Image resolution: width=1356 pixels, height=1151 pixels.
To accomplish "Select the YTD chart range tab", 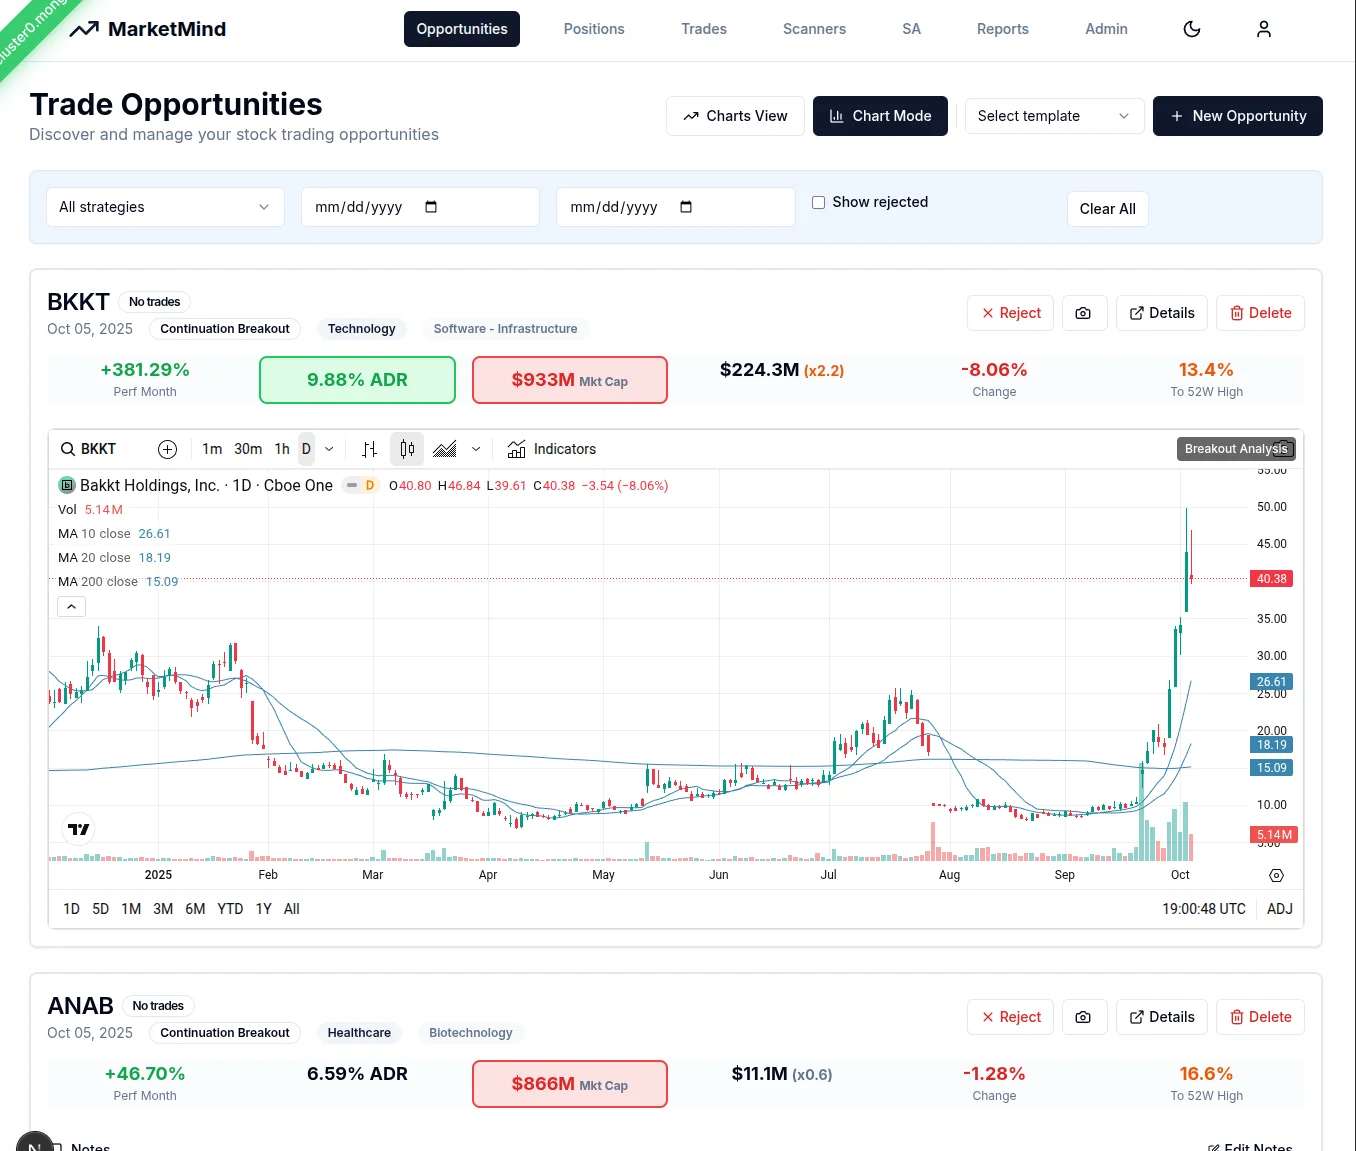I will [229, 908].
